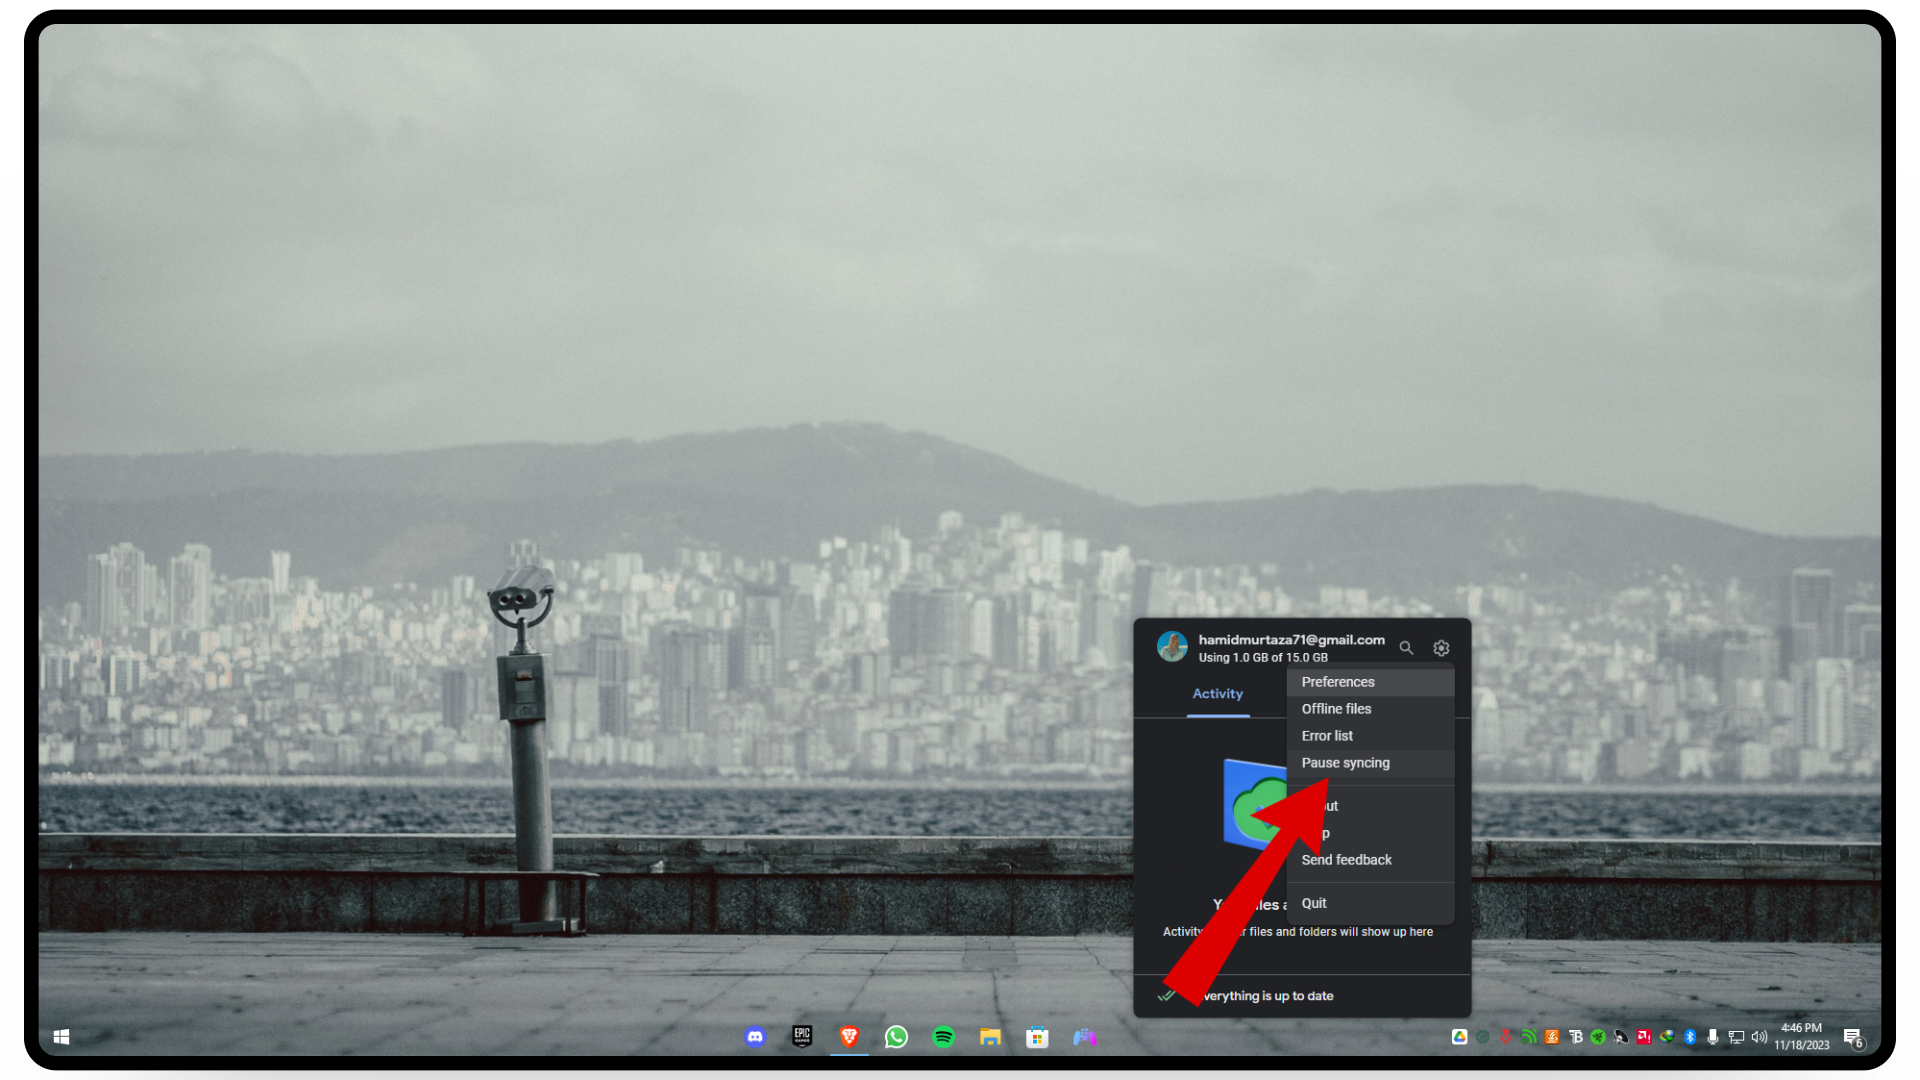
Task: Open WhatsApp from the taskbar
Action: 896,1037
